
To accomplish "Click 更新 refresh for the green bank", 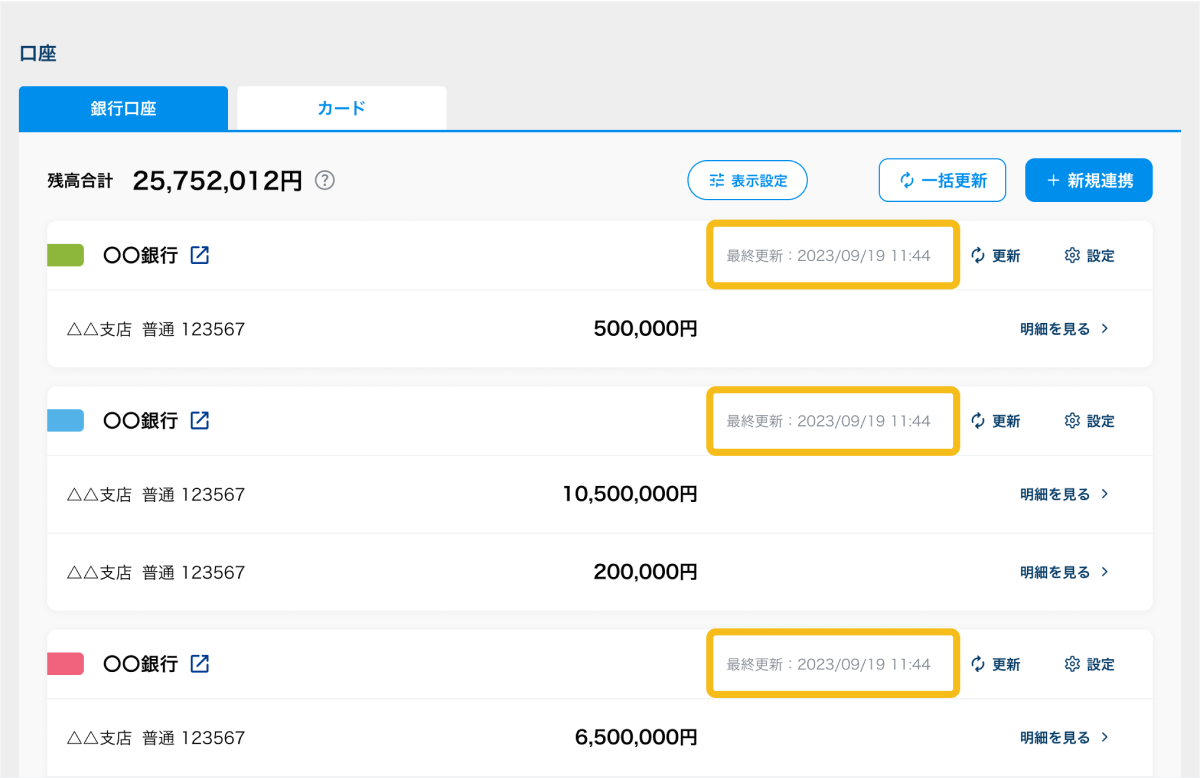I will tap(995, 256).
